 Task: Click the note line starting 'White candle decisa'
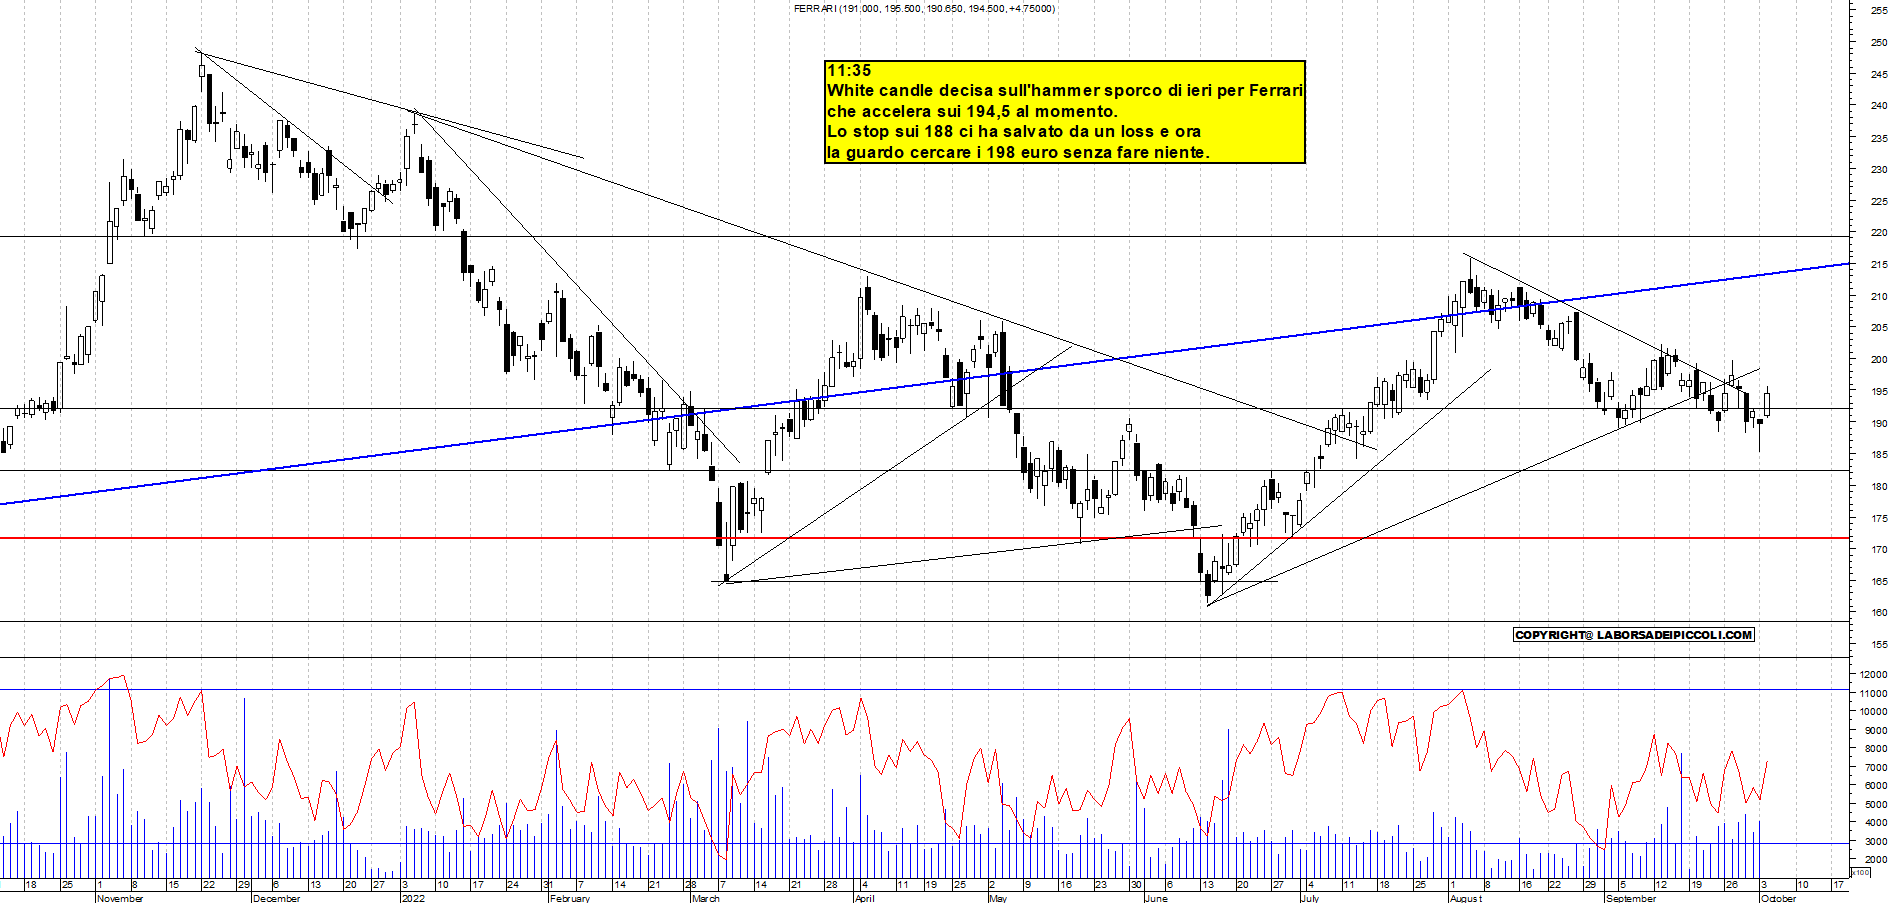coord(1065,90)
